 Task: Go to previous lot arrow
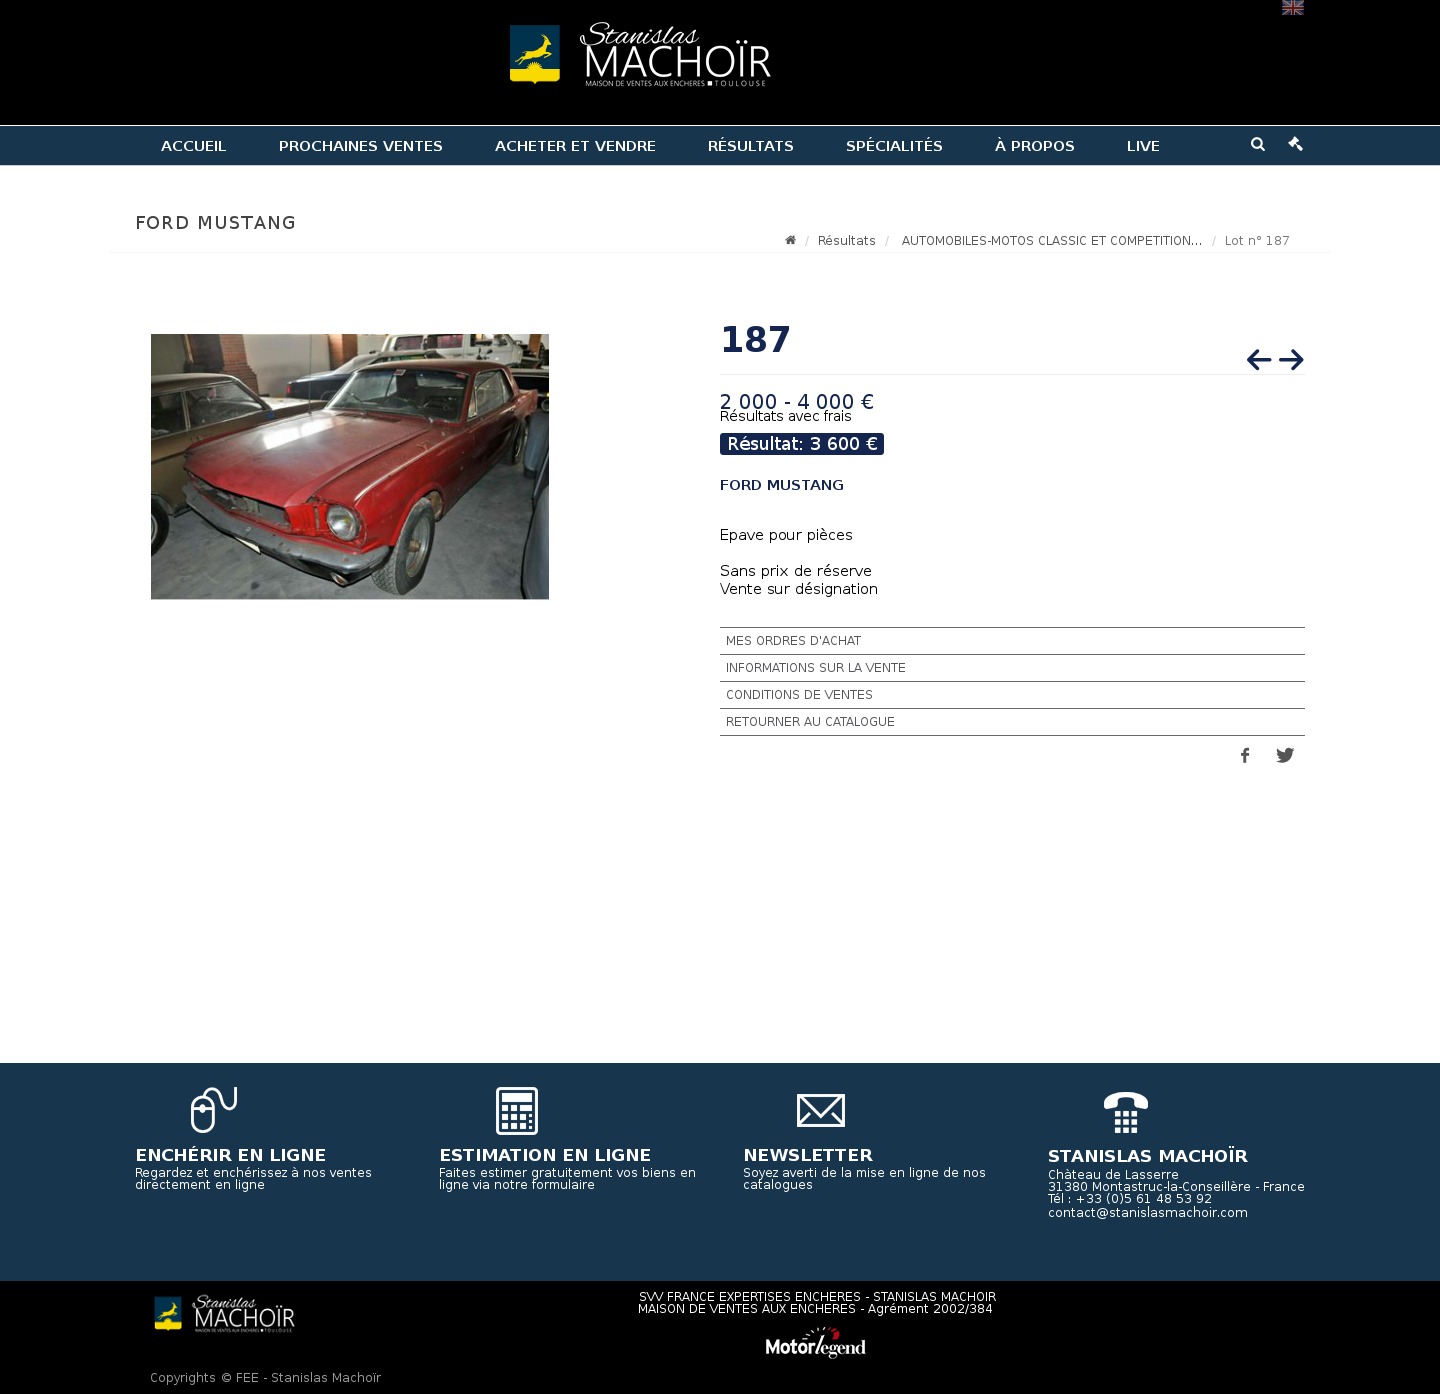1259,360
